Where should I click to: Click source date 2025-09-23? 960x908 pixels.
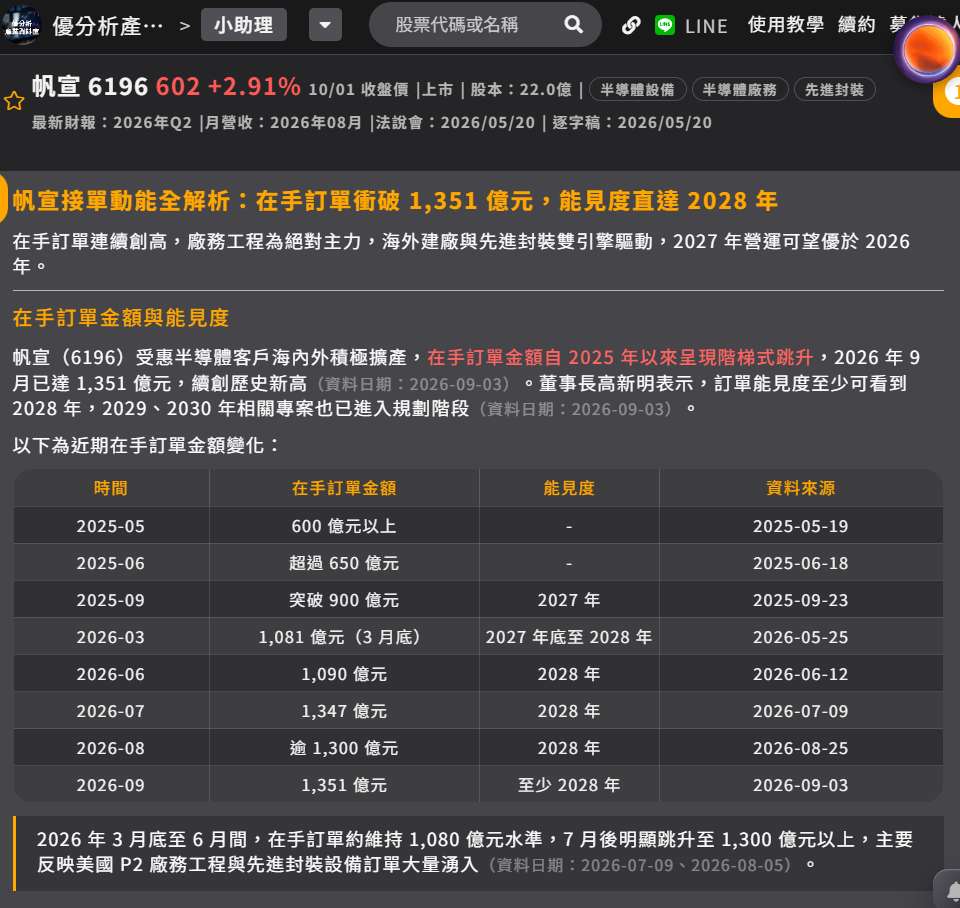(801, 600)
